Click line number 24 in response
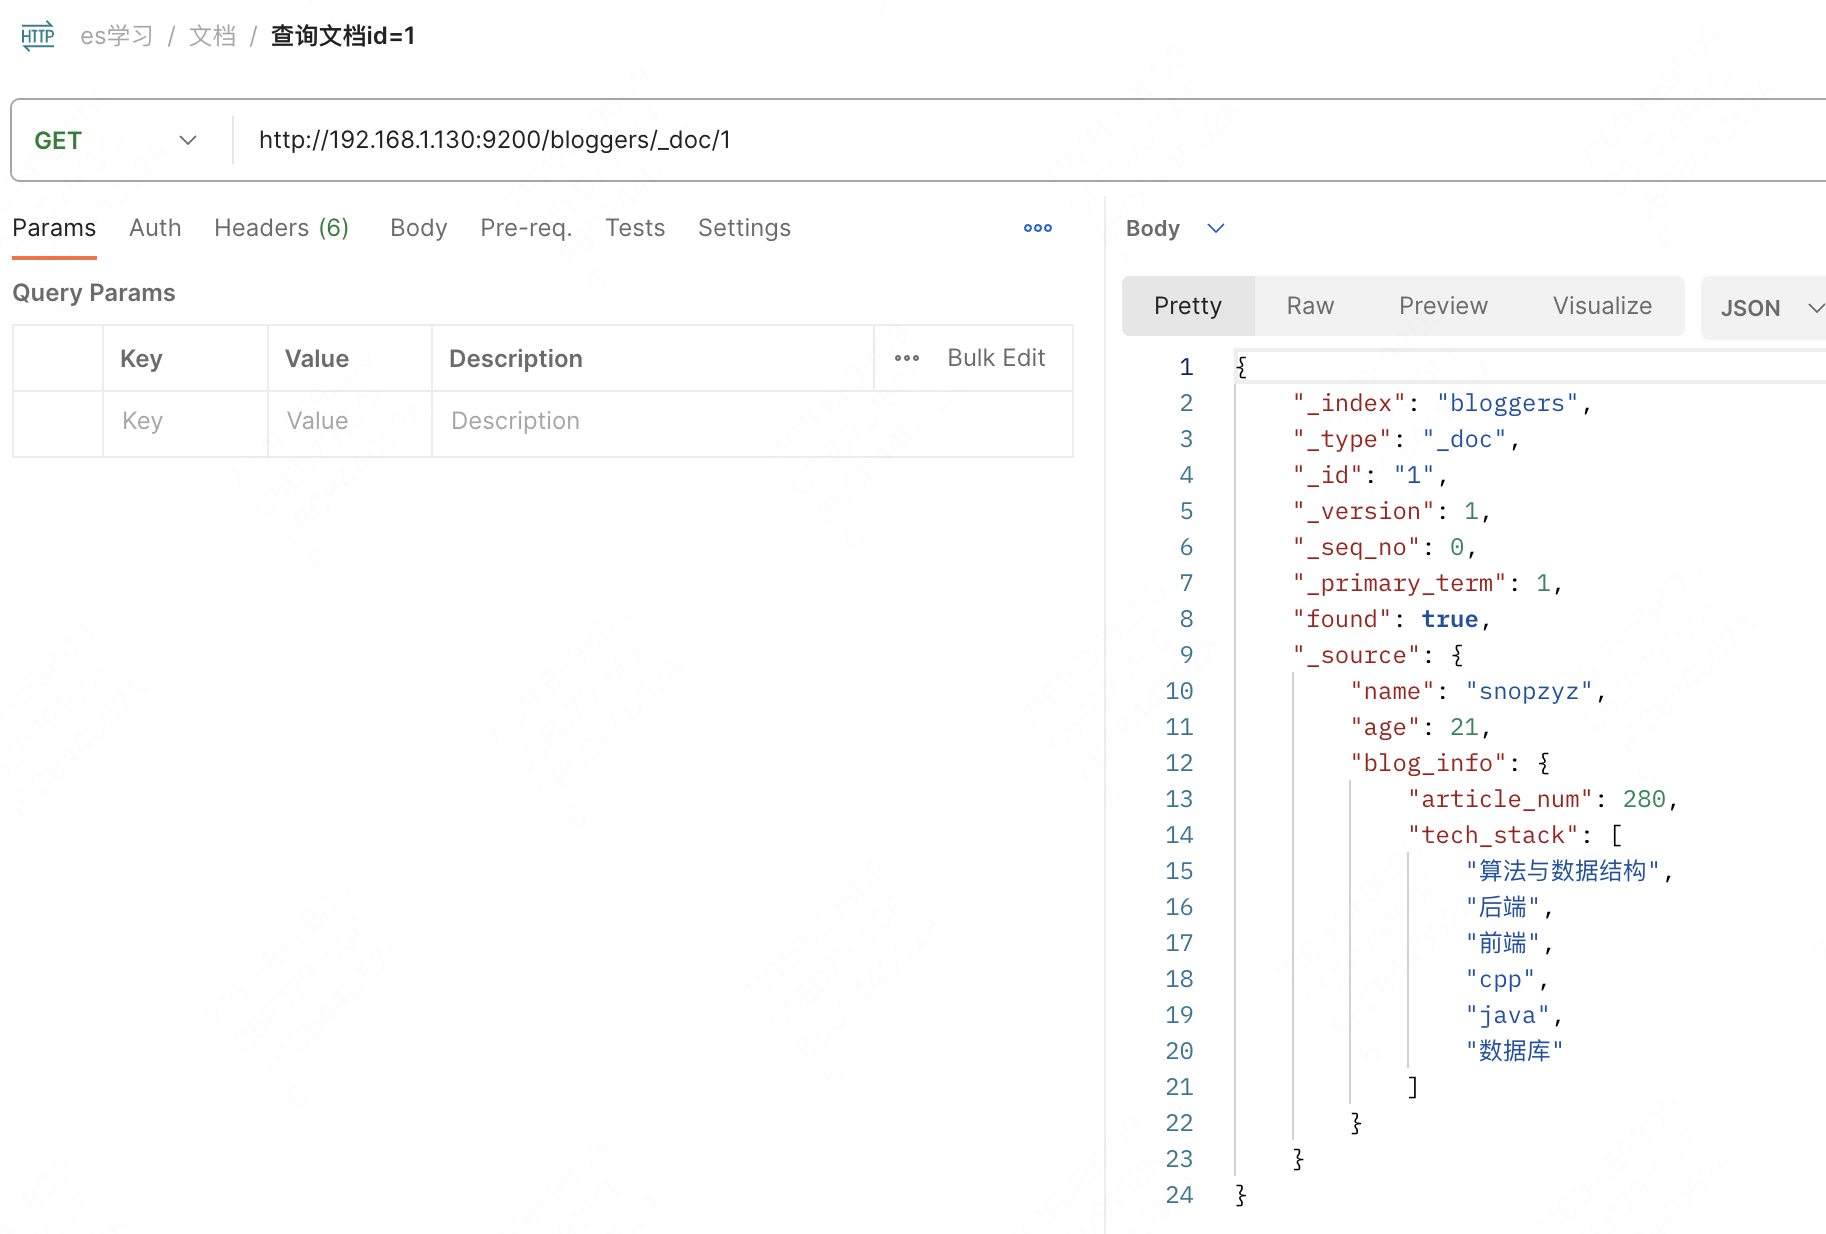The image size is (1826, 1234). [1179, 1195]
